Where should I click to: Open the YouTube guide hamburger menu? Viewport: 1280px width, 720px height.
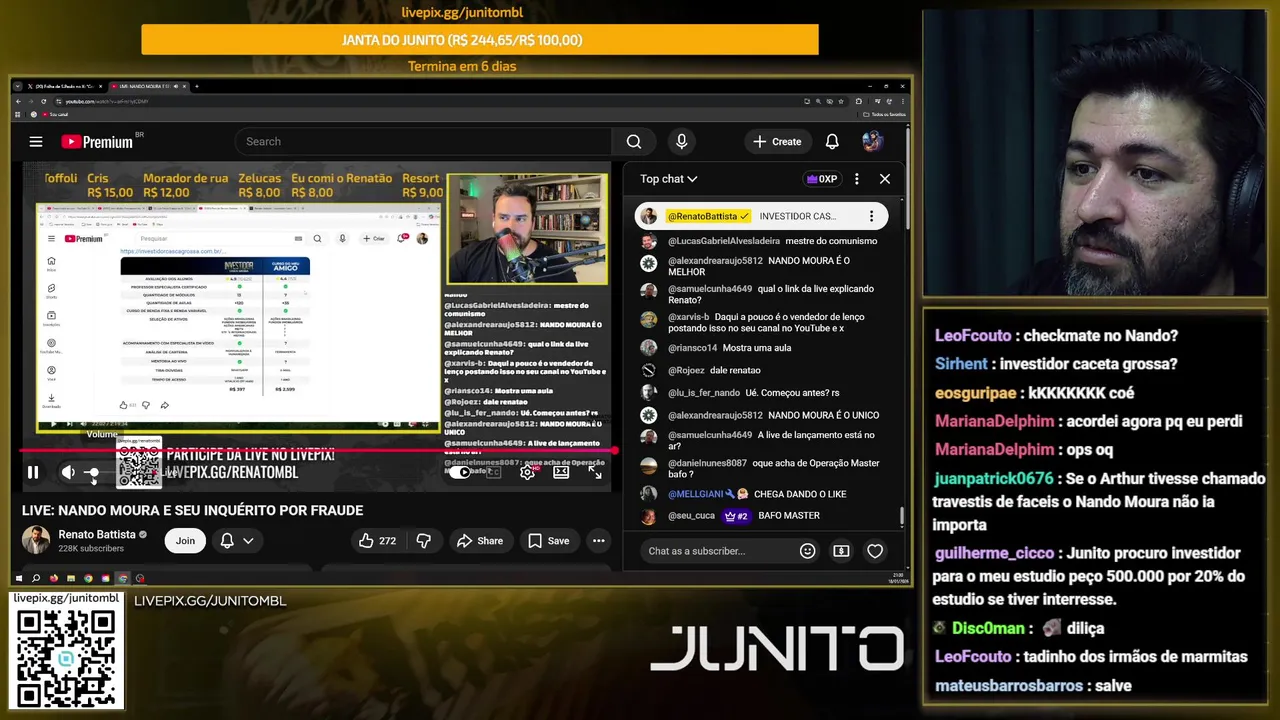click(36, 142)
